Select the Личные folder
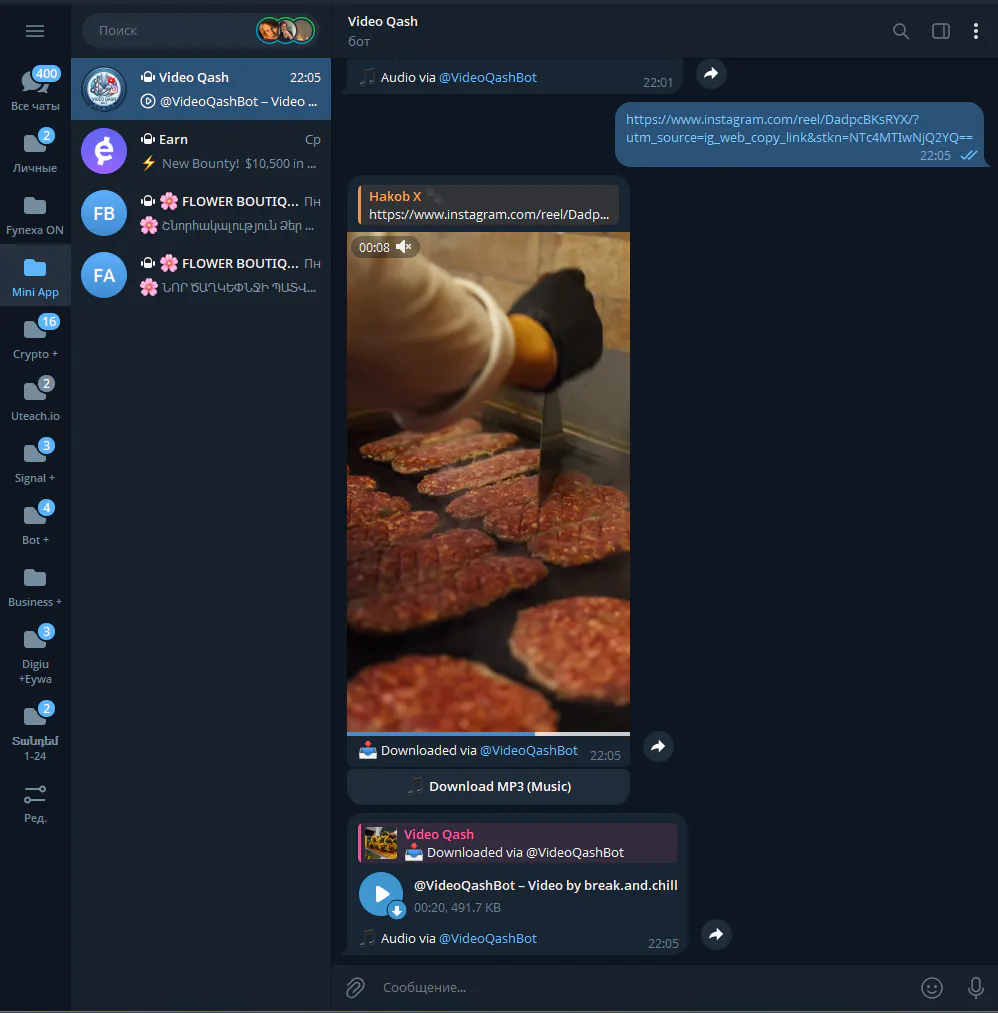 pyautogui.click(x=36, y=151)
